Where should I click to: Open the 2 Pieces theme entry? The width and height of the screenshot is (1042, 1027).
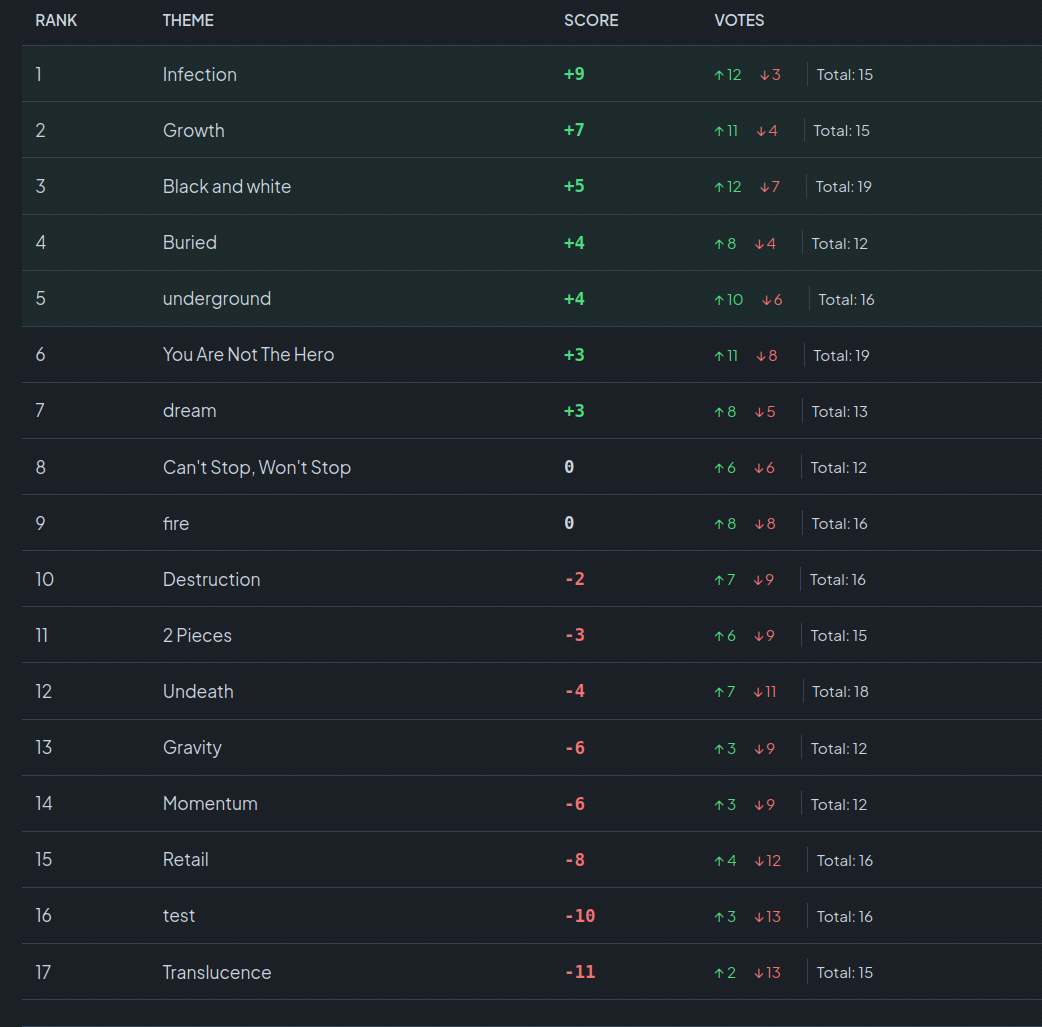[197, 636]
